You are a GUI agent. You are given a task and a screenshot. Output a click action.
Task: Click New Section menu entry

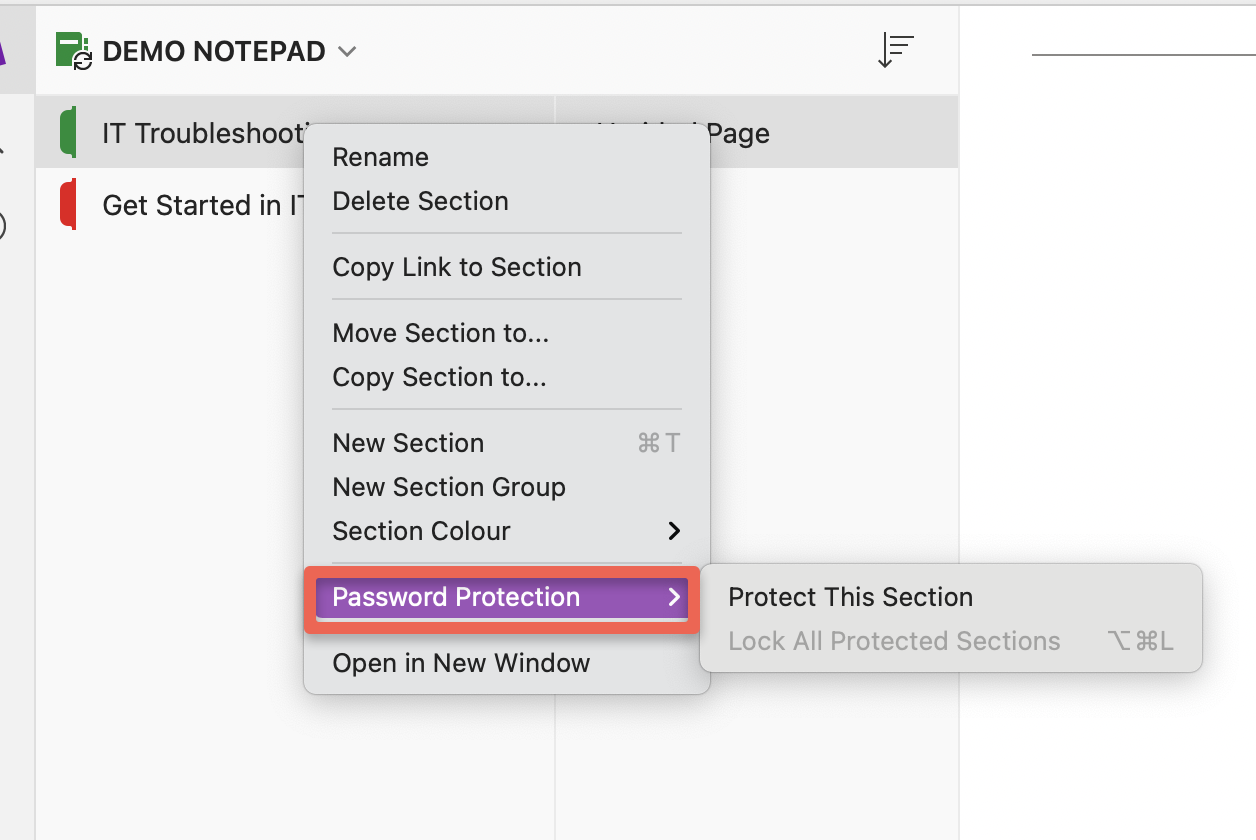point(408,443)
